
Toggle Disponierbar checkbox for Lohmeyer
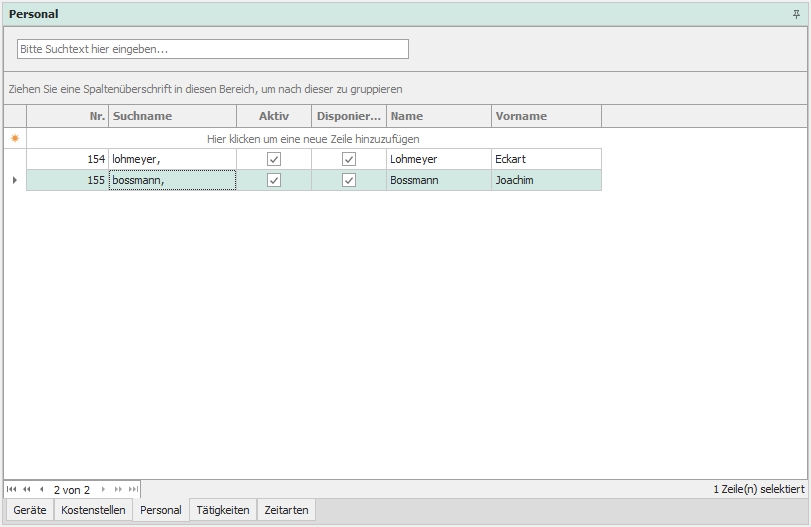click(x=349, y=159)
